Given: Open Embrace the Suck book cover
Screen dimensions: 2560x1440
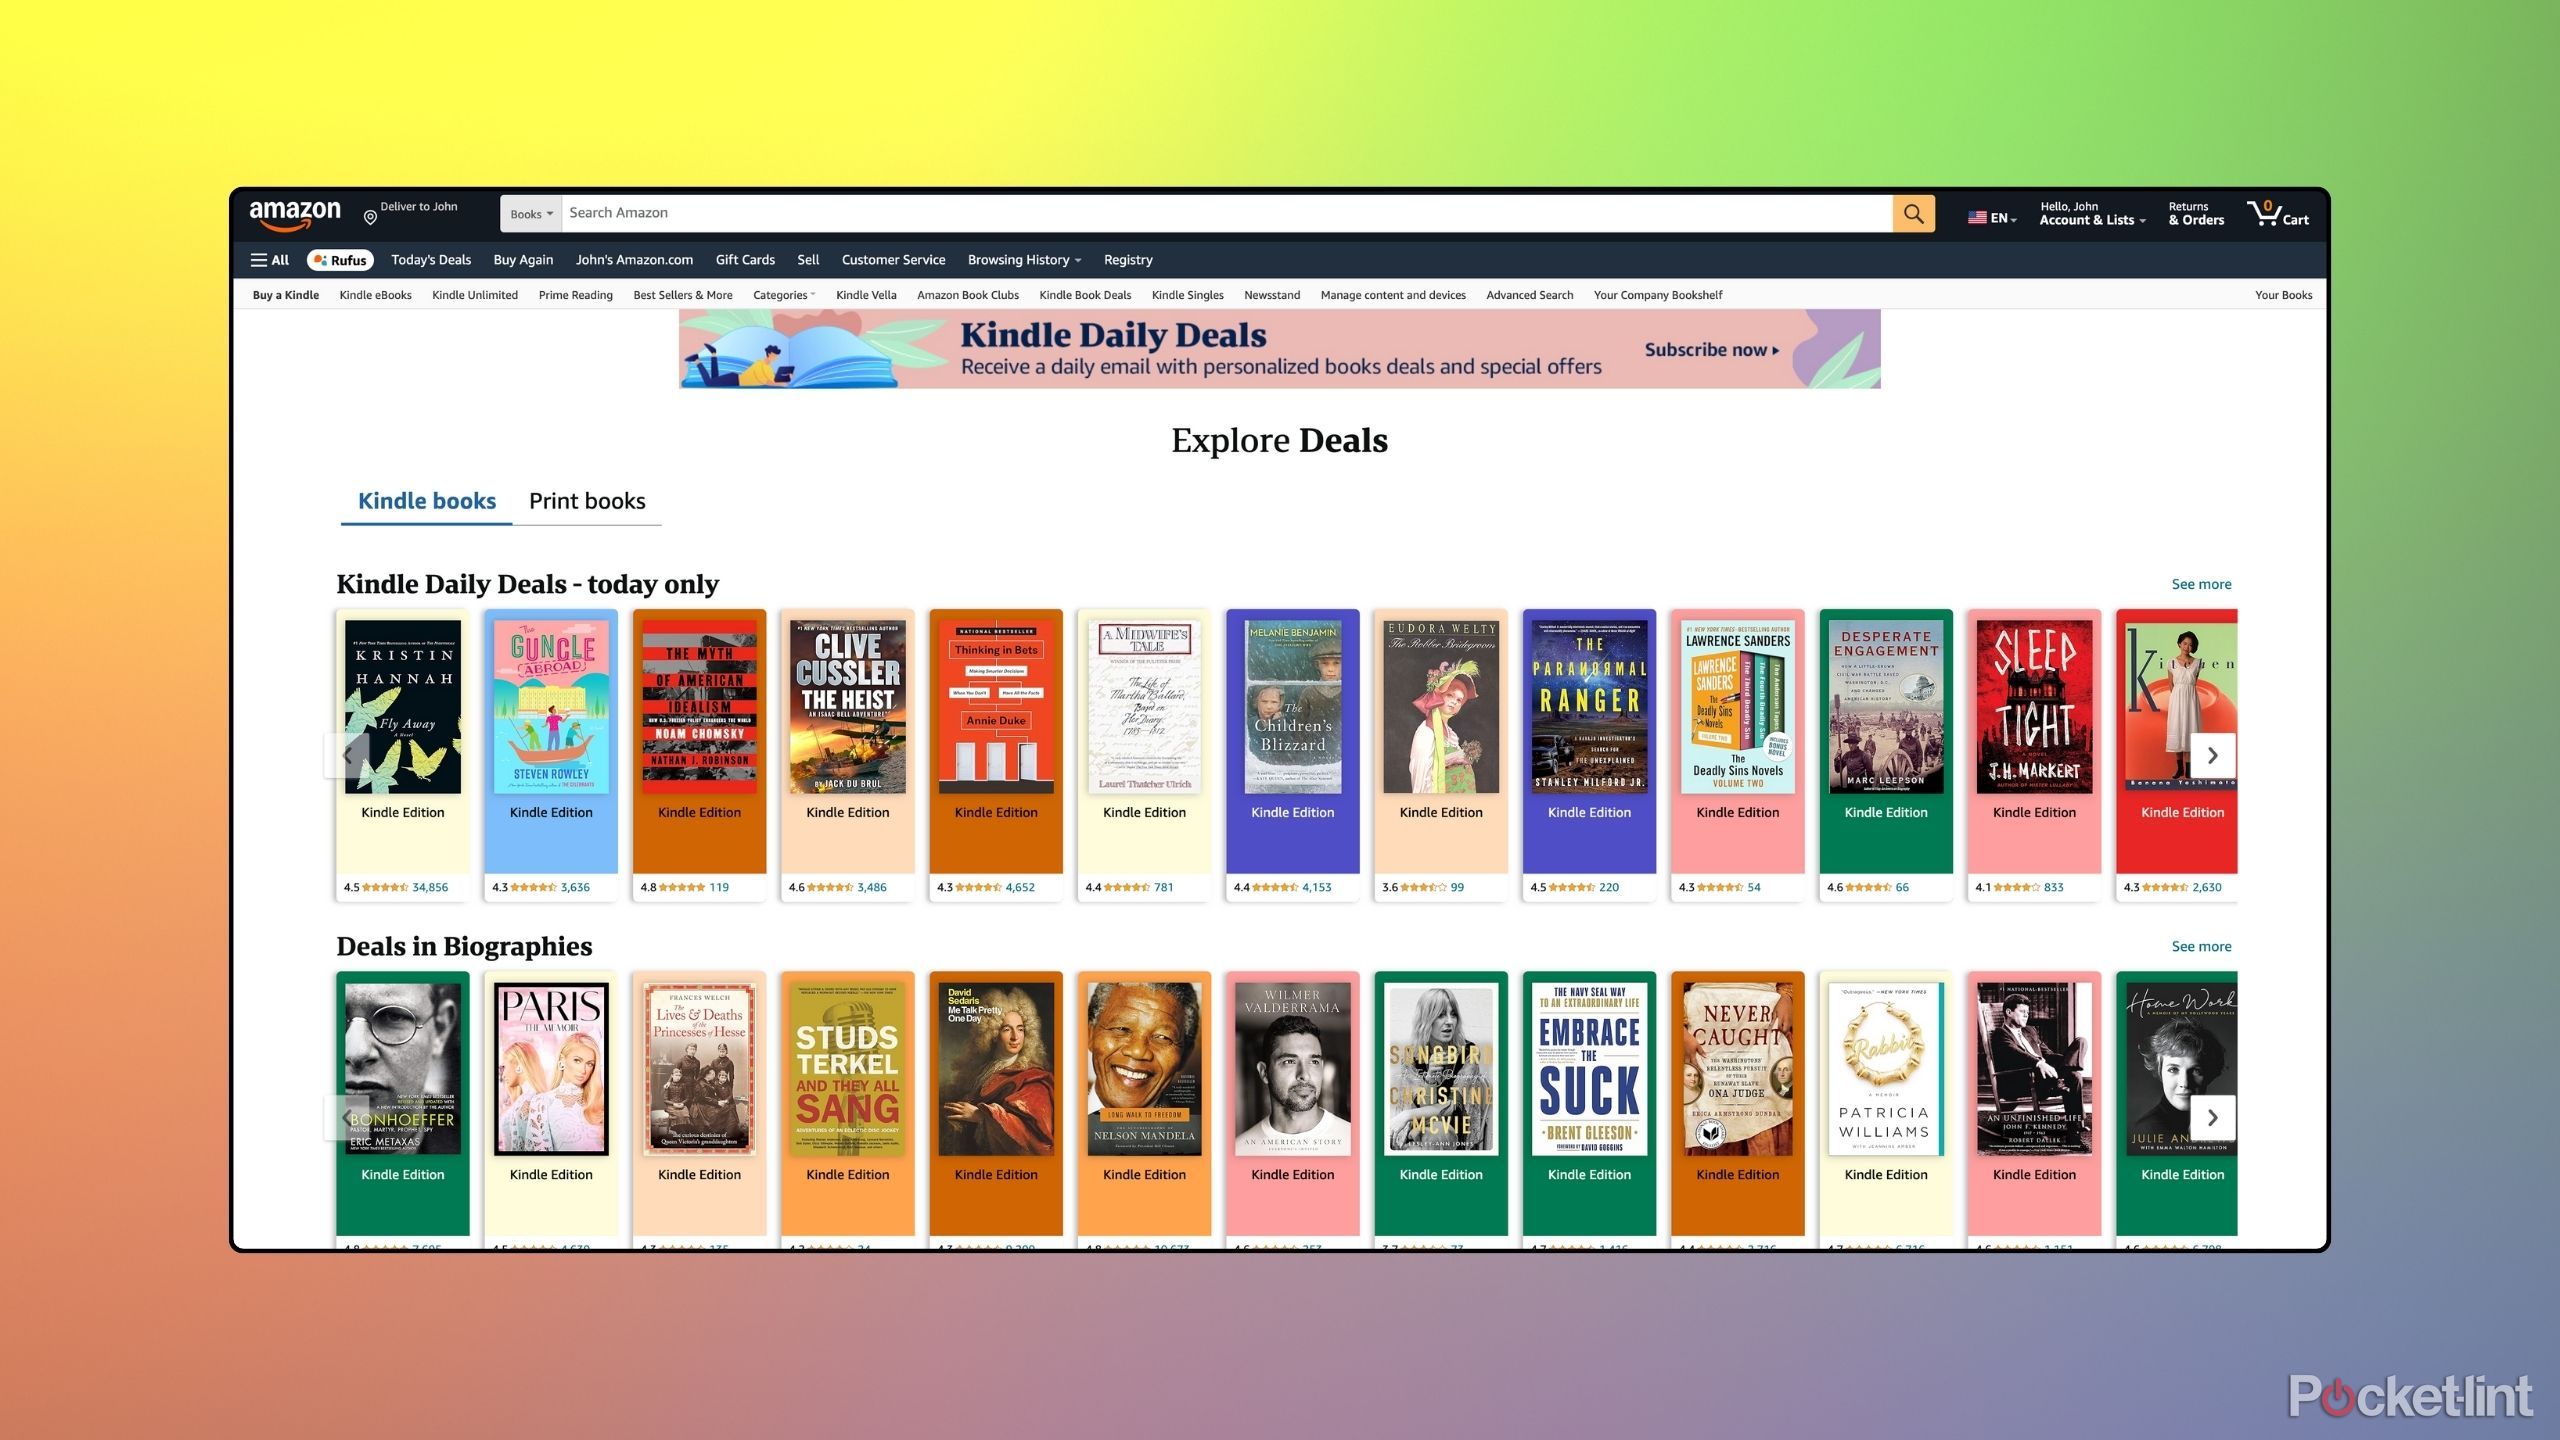Looking at the screenshot, I should 1589,1069.
